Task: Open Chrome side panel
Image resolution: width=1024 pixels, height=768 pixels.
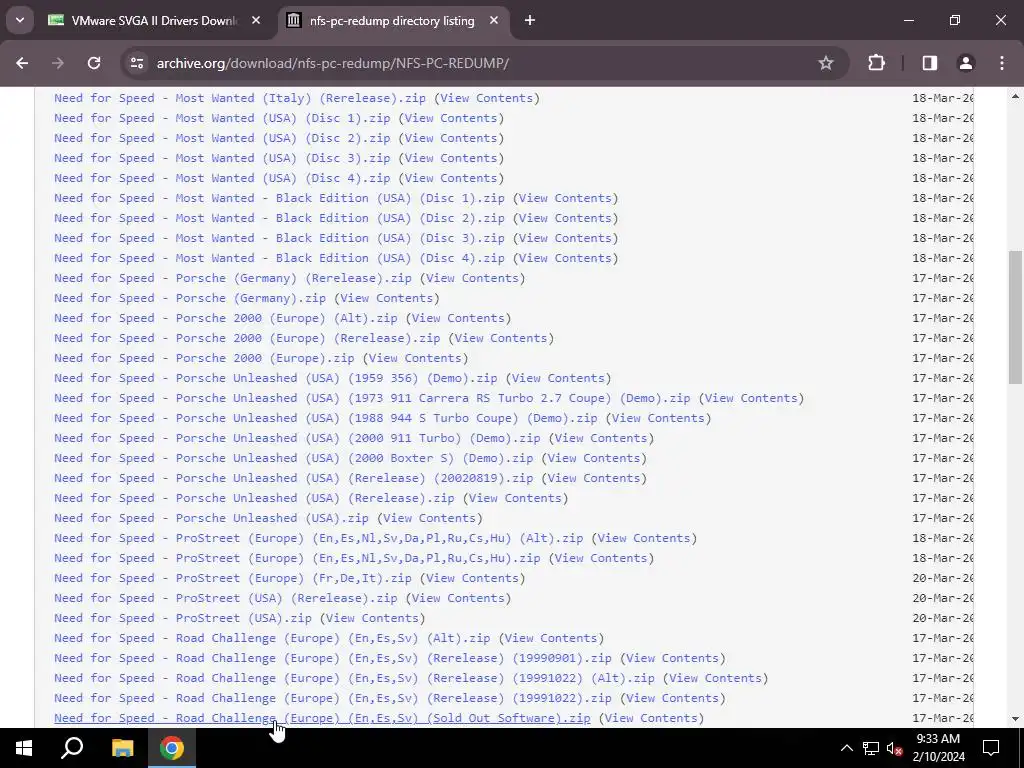Action: tap(930, 63)
